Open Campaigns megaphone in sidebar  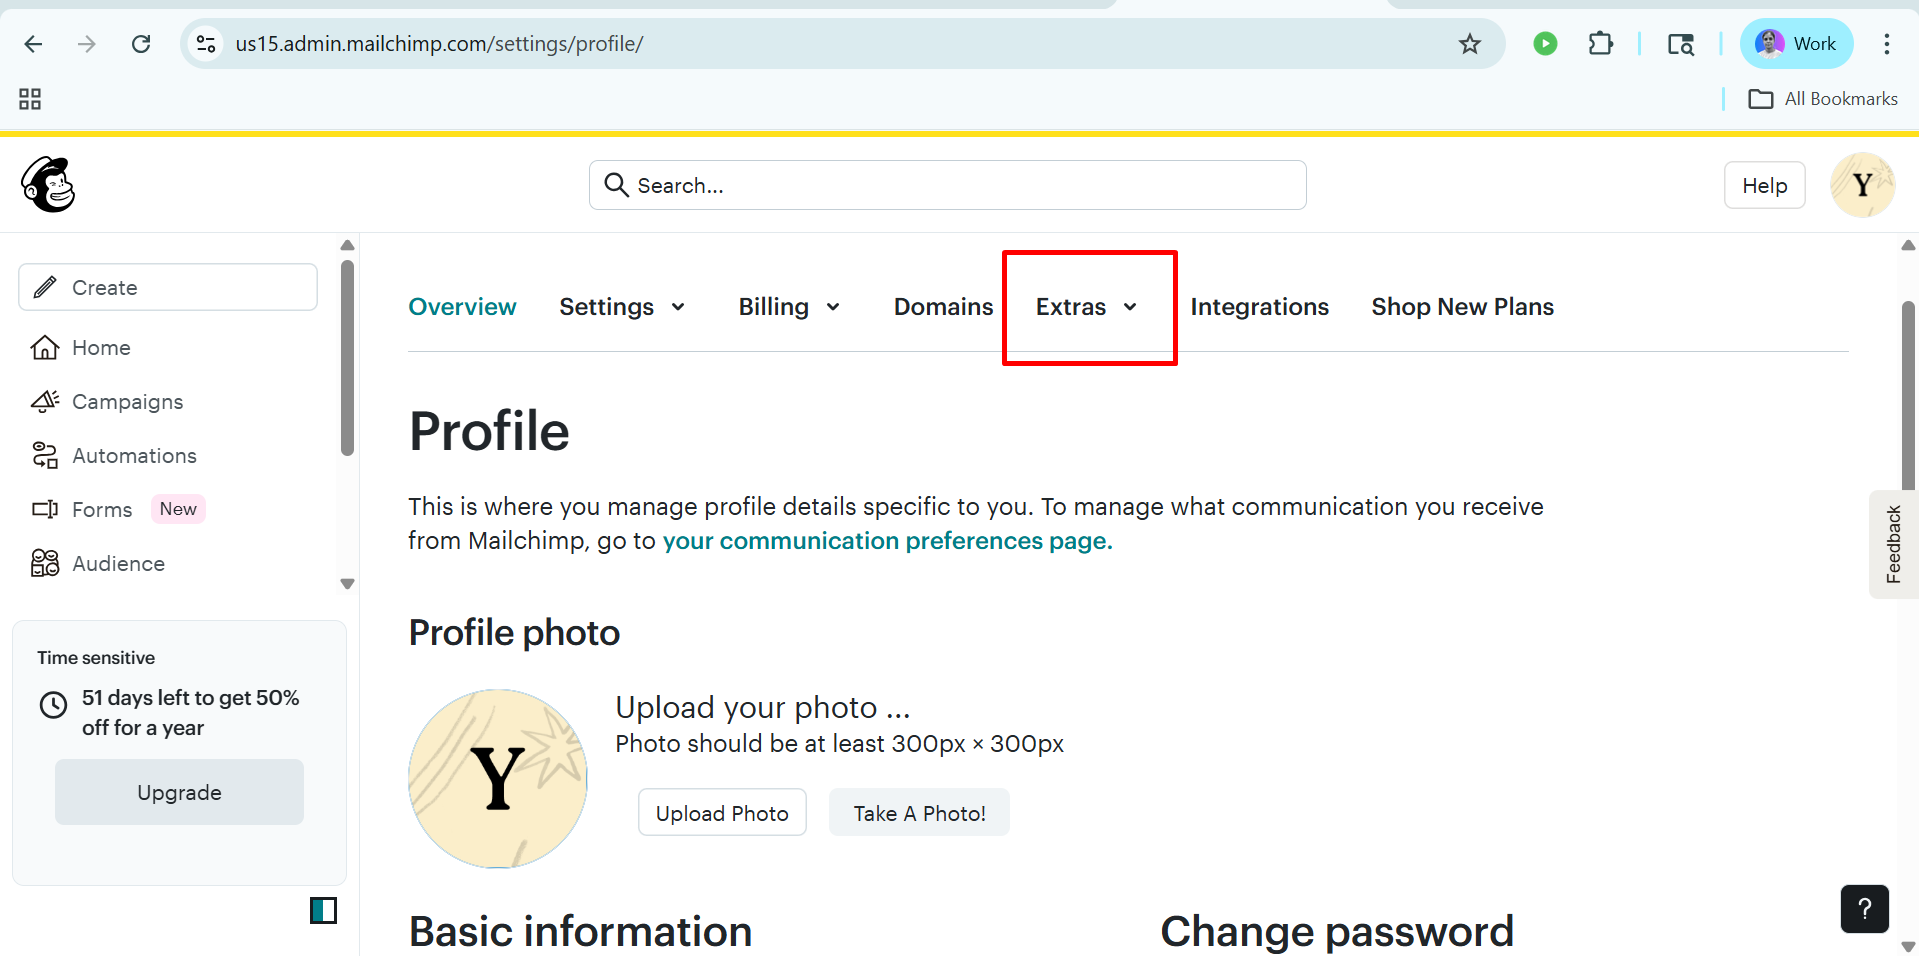107,402
